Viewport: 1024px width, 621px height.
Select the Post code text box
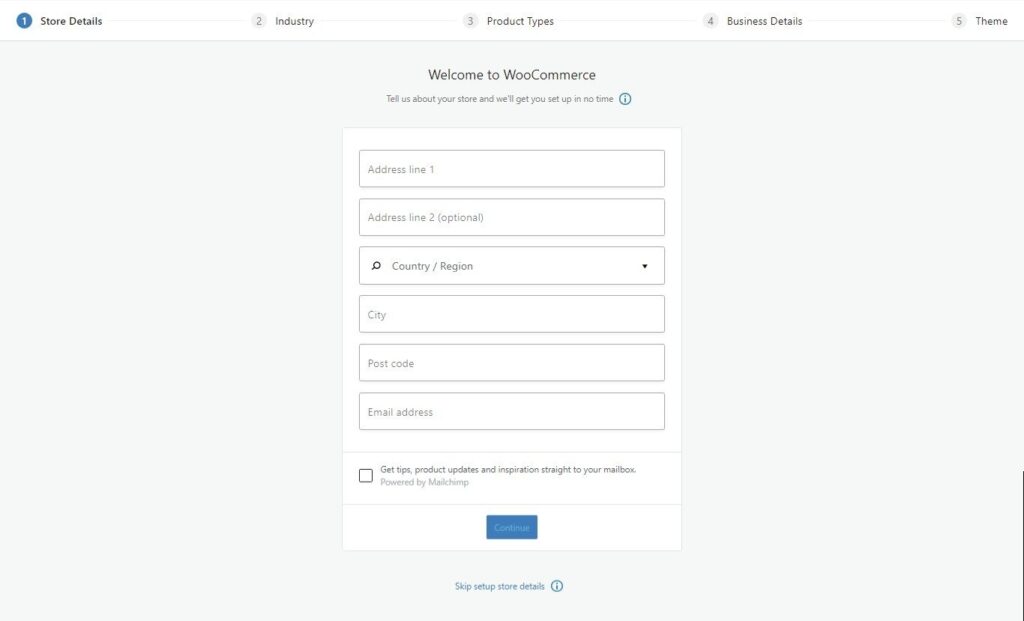pyautogui.click(x=511, y=363)
